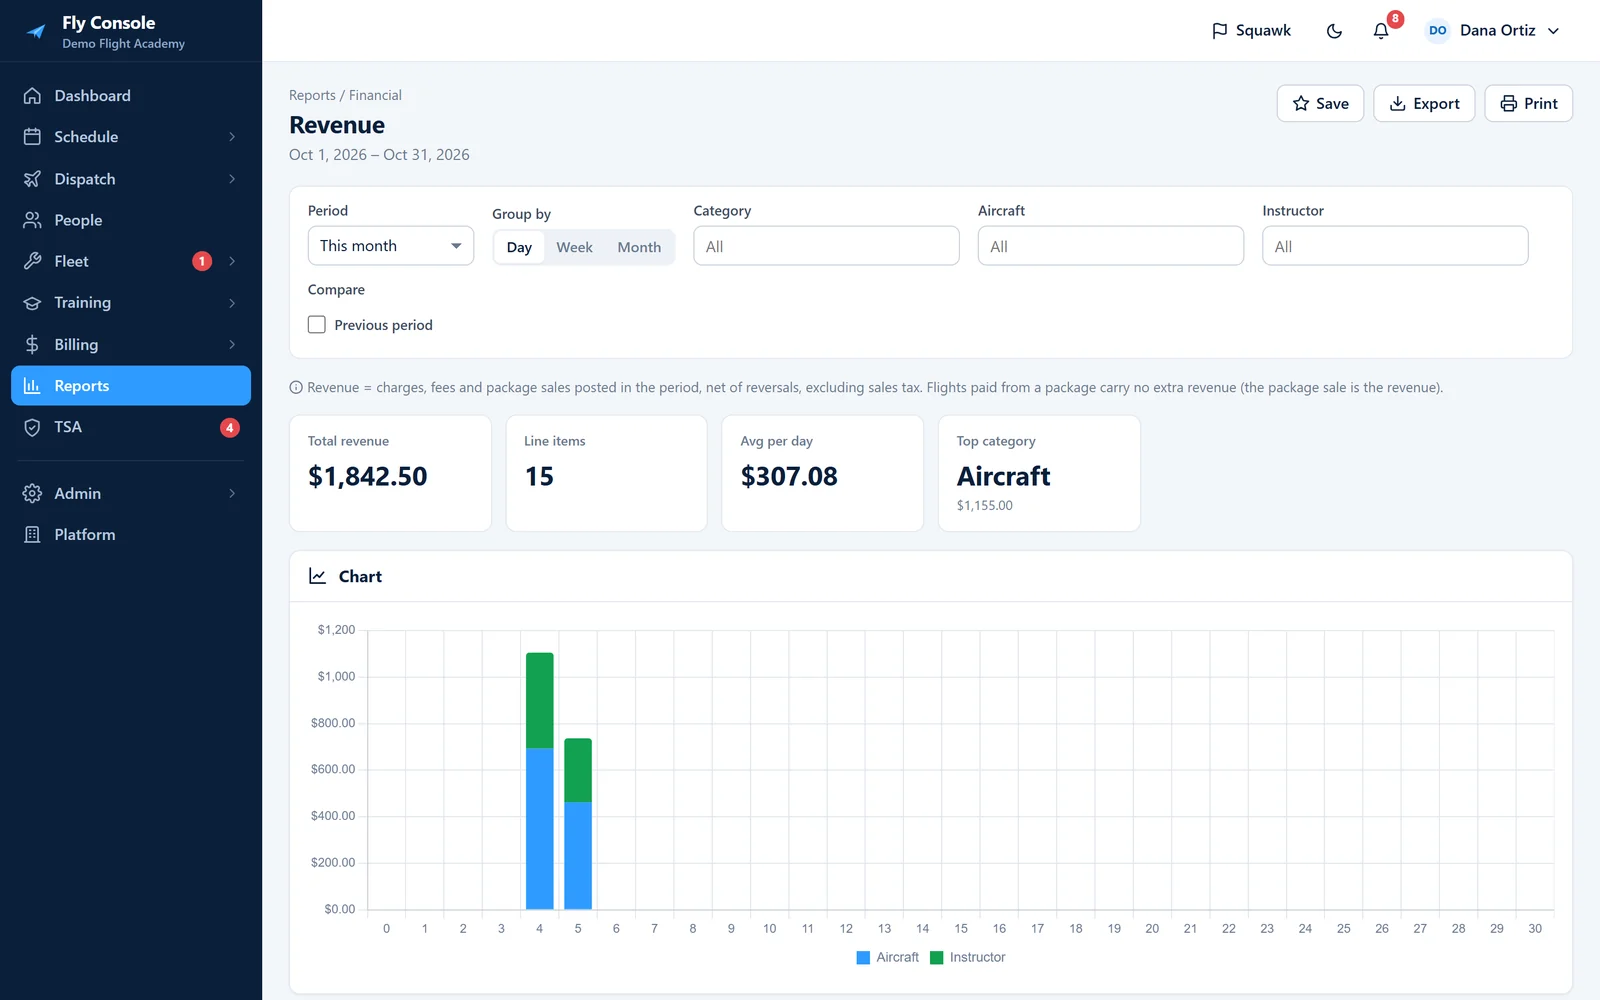Group revenue by Month
The height and width of the screenshot is (1000, 1600).
(x=639, y=247)
